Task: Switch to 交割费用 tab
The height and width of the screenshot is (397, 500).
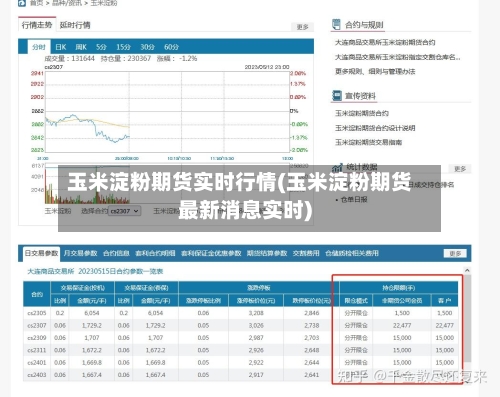Action: 306,253
